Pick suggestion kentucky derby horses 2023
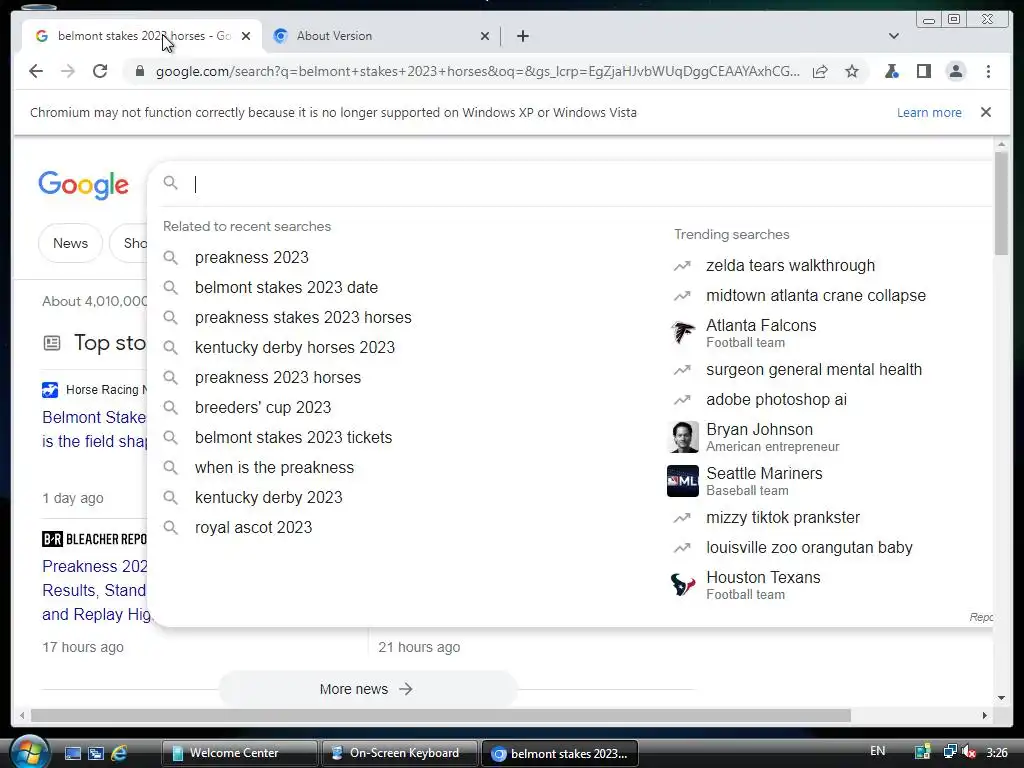 pos(295,347)
